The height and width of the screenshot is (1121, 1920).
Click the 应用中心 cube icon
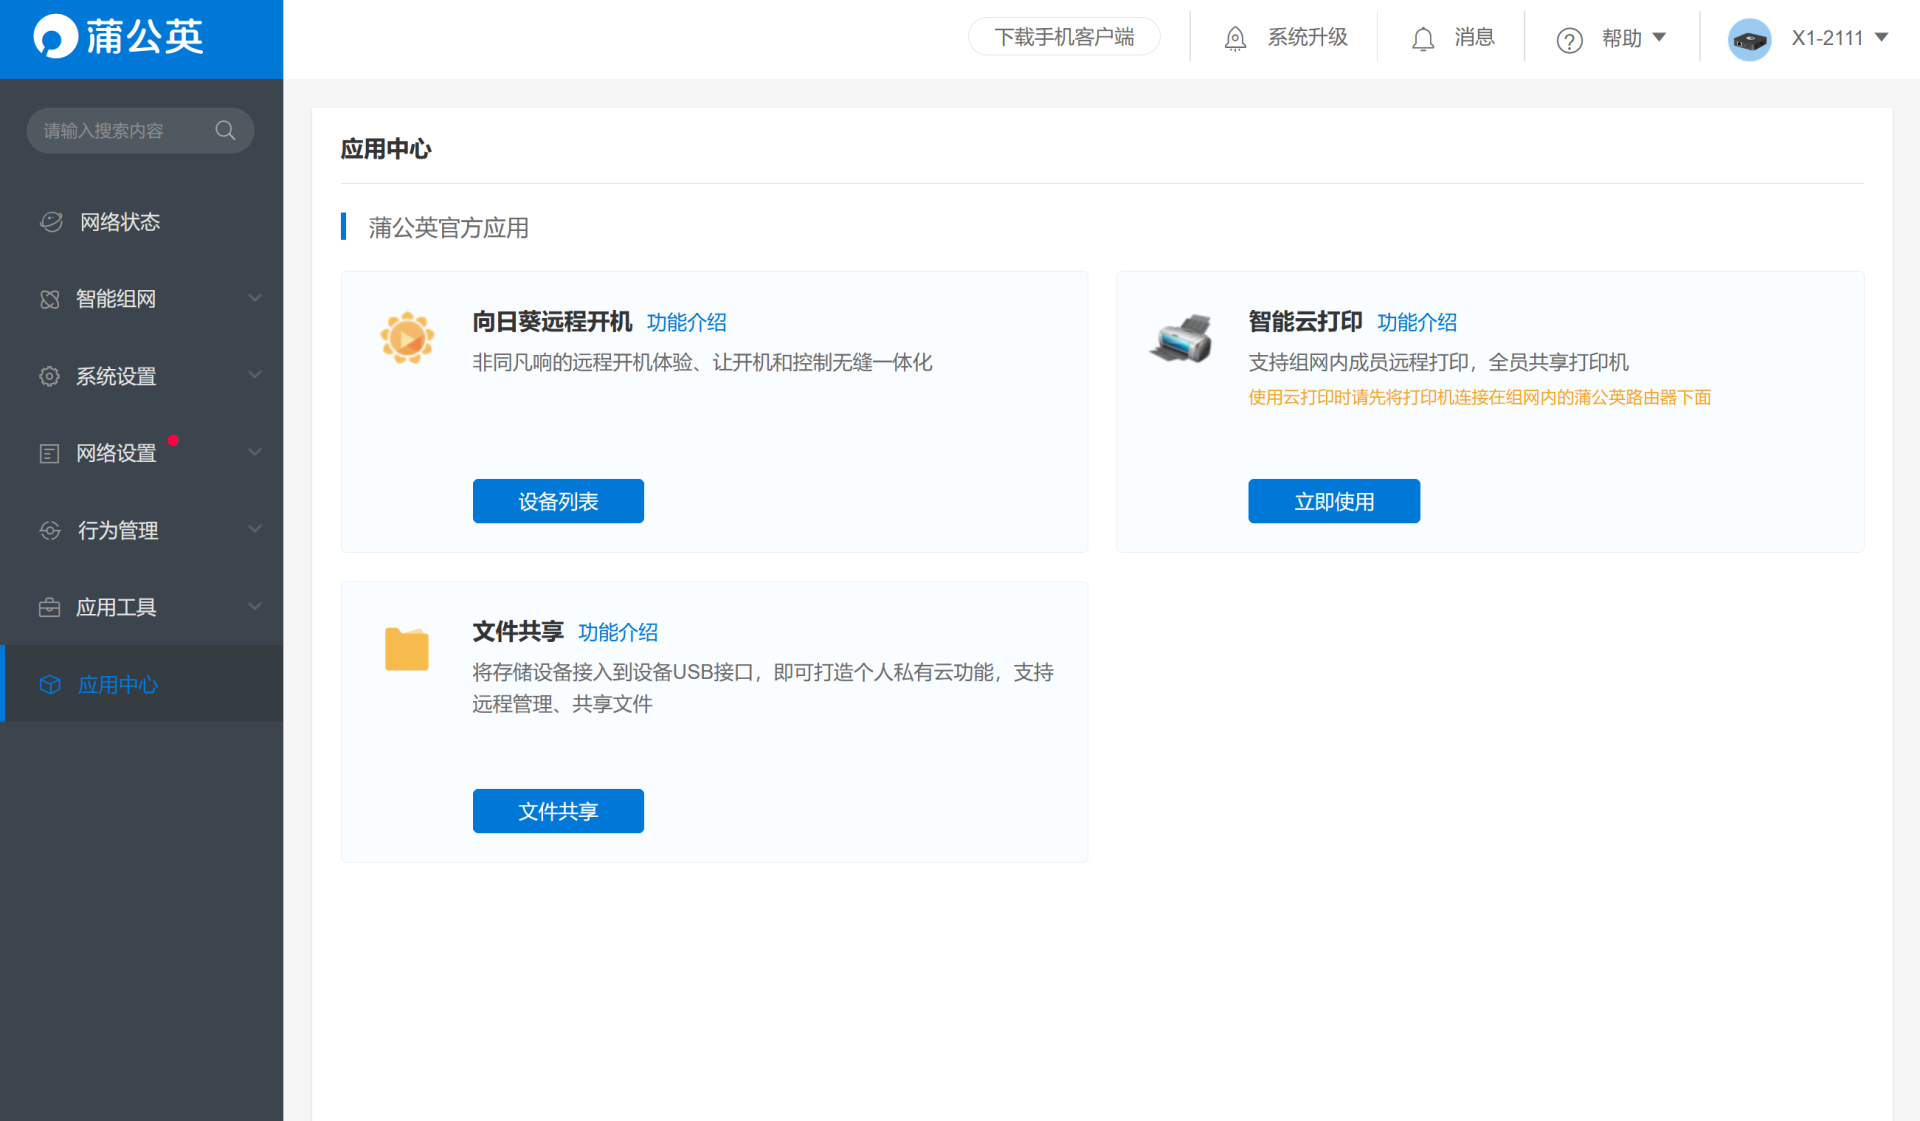pyautogui.click(x=50, y=684)
